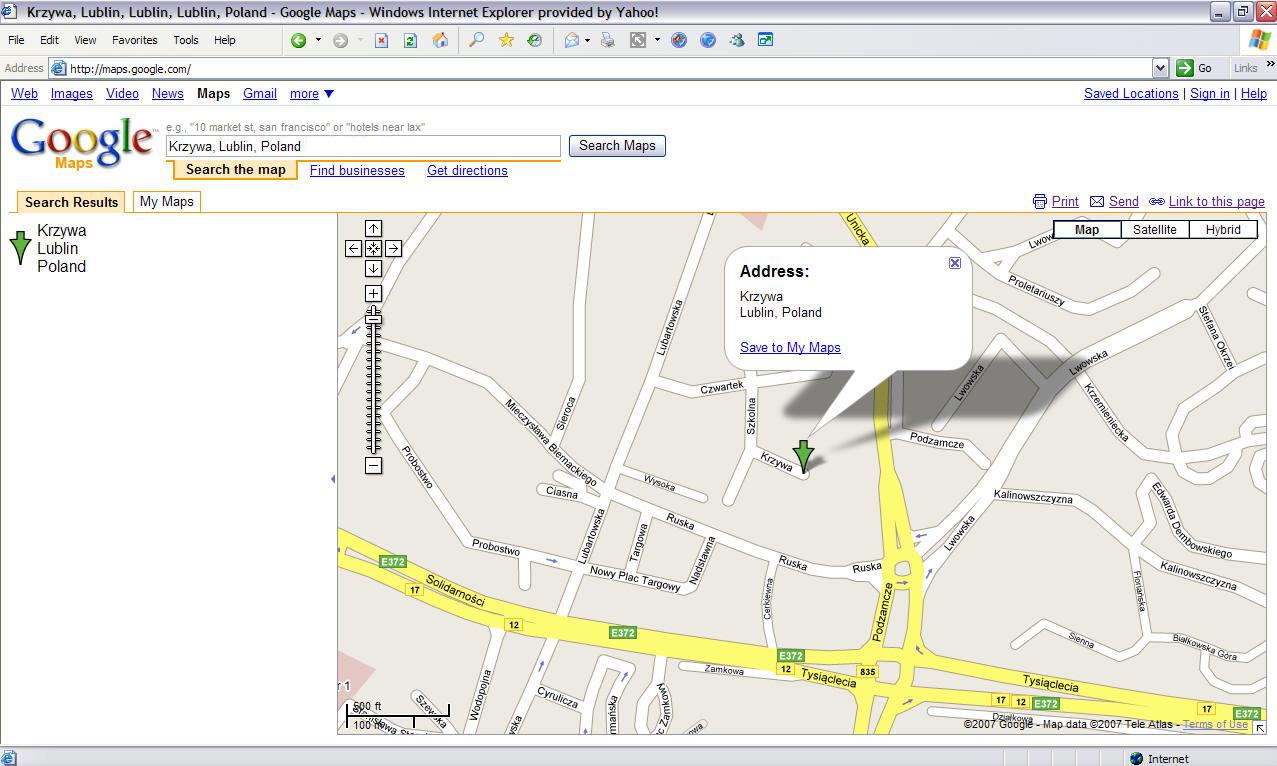Go to the browser Home page
Image resolution: width=1277 pixels, height=766 pixels.
440,40
